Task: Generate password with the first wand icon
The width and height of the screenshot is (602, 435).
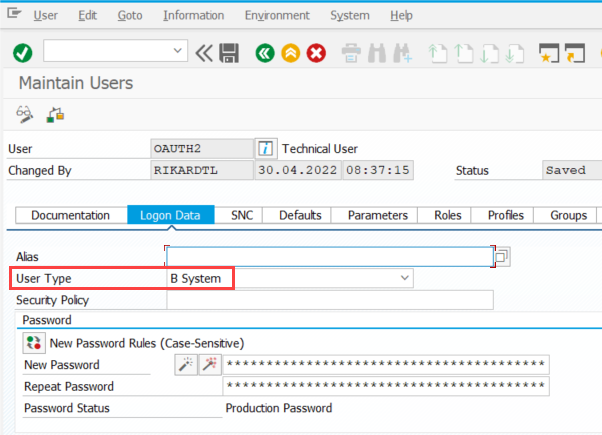Action: [x=186, y=364]
